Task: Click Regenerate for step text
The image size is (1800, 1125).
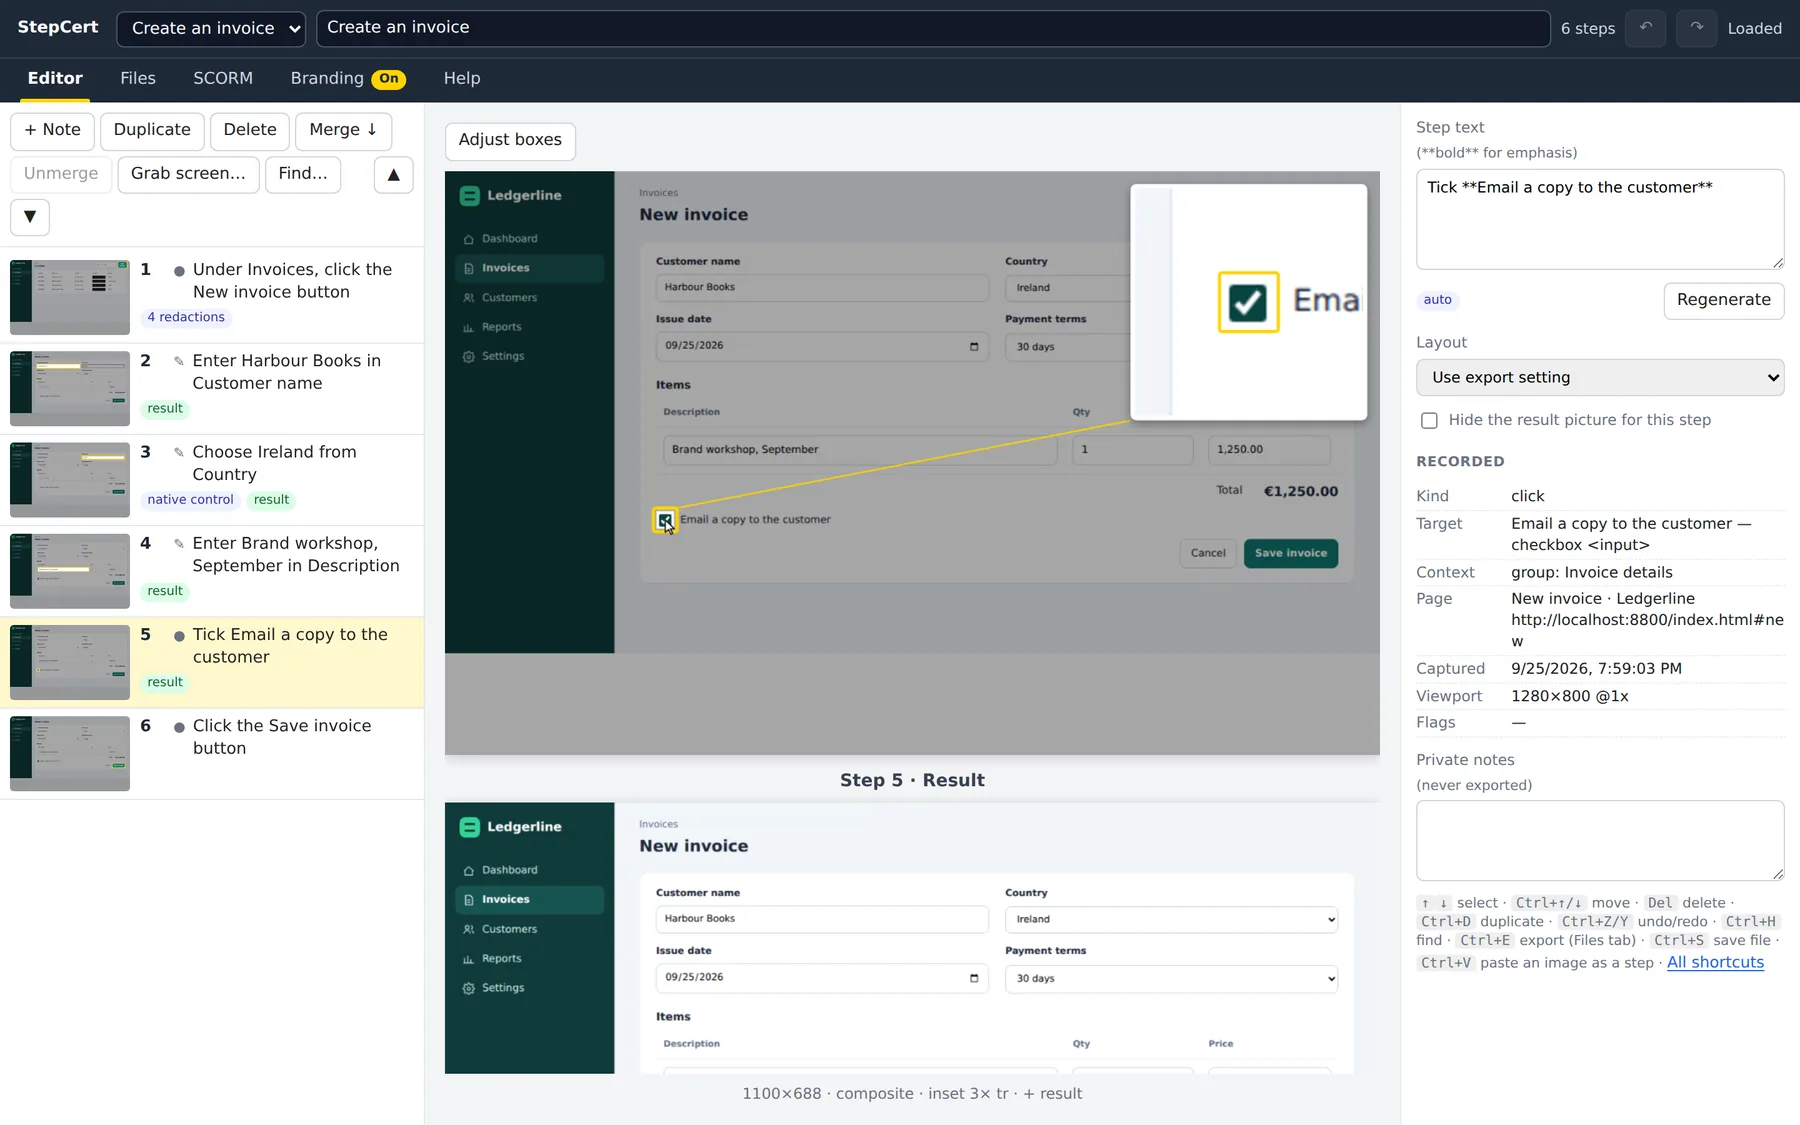Action: [1724, 300]
